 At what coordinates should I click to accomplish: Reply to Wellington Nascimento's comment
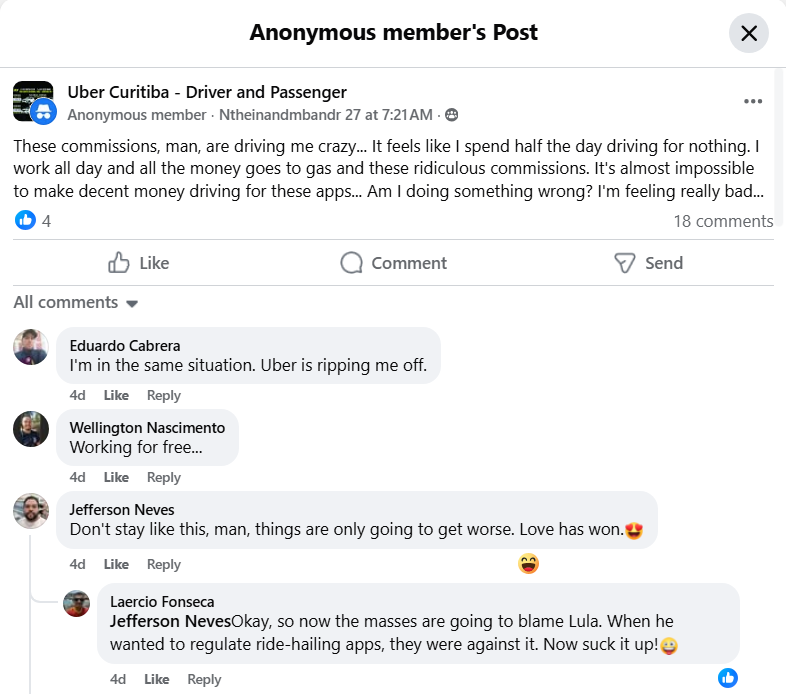click(163, 477)
